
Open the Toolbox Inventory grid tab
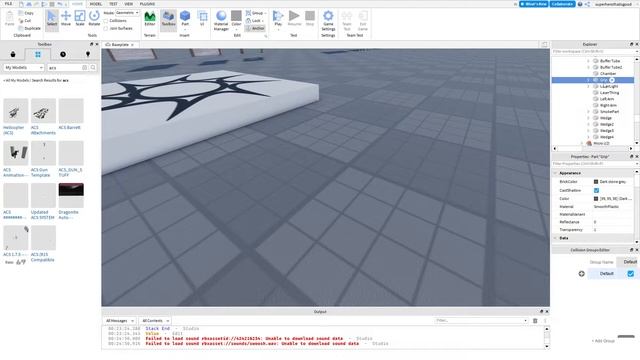[38, 54]
